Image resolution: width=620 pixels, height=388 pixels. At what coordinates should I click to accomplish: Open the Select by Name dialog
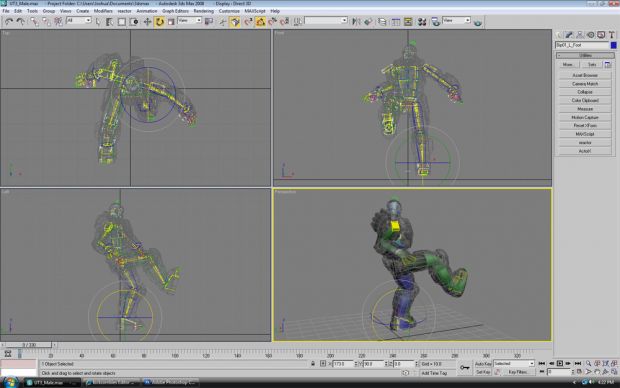coord(110,22)
